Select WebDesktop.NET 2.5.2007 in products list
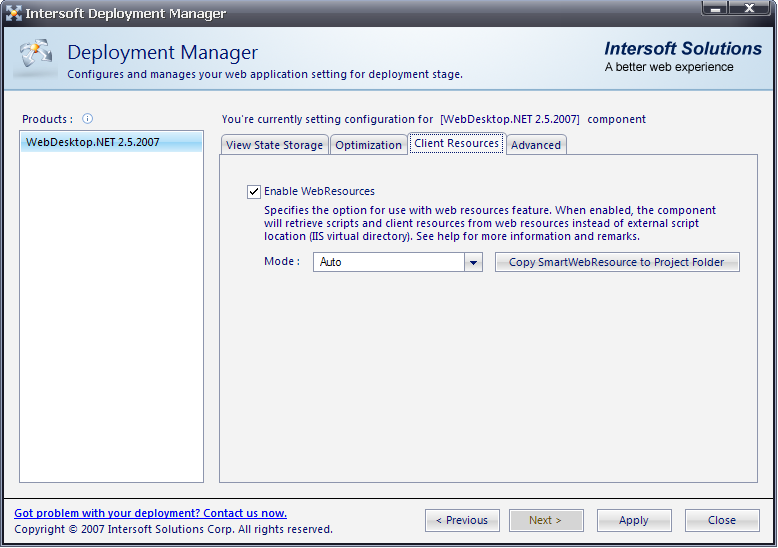Image resolution: width=778 pixels, height=548 pixels. tap(92, 142)
